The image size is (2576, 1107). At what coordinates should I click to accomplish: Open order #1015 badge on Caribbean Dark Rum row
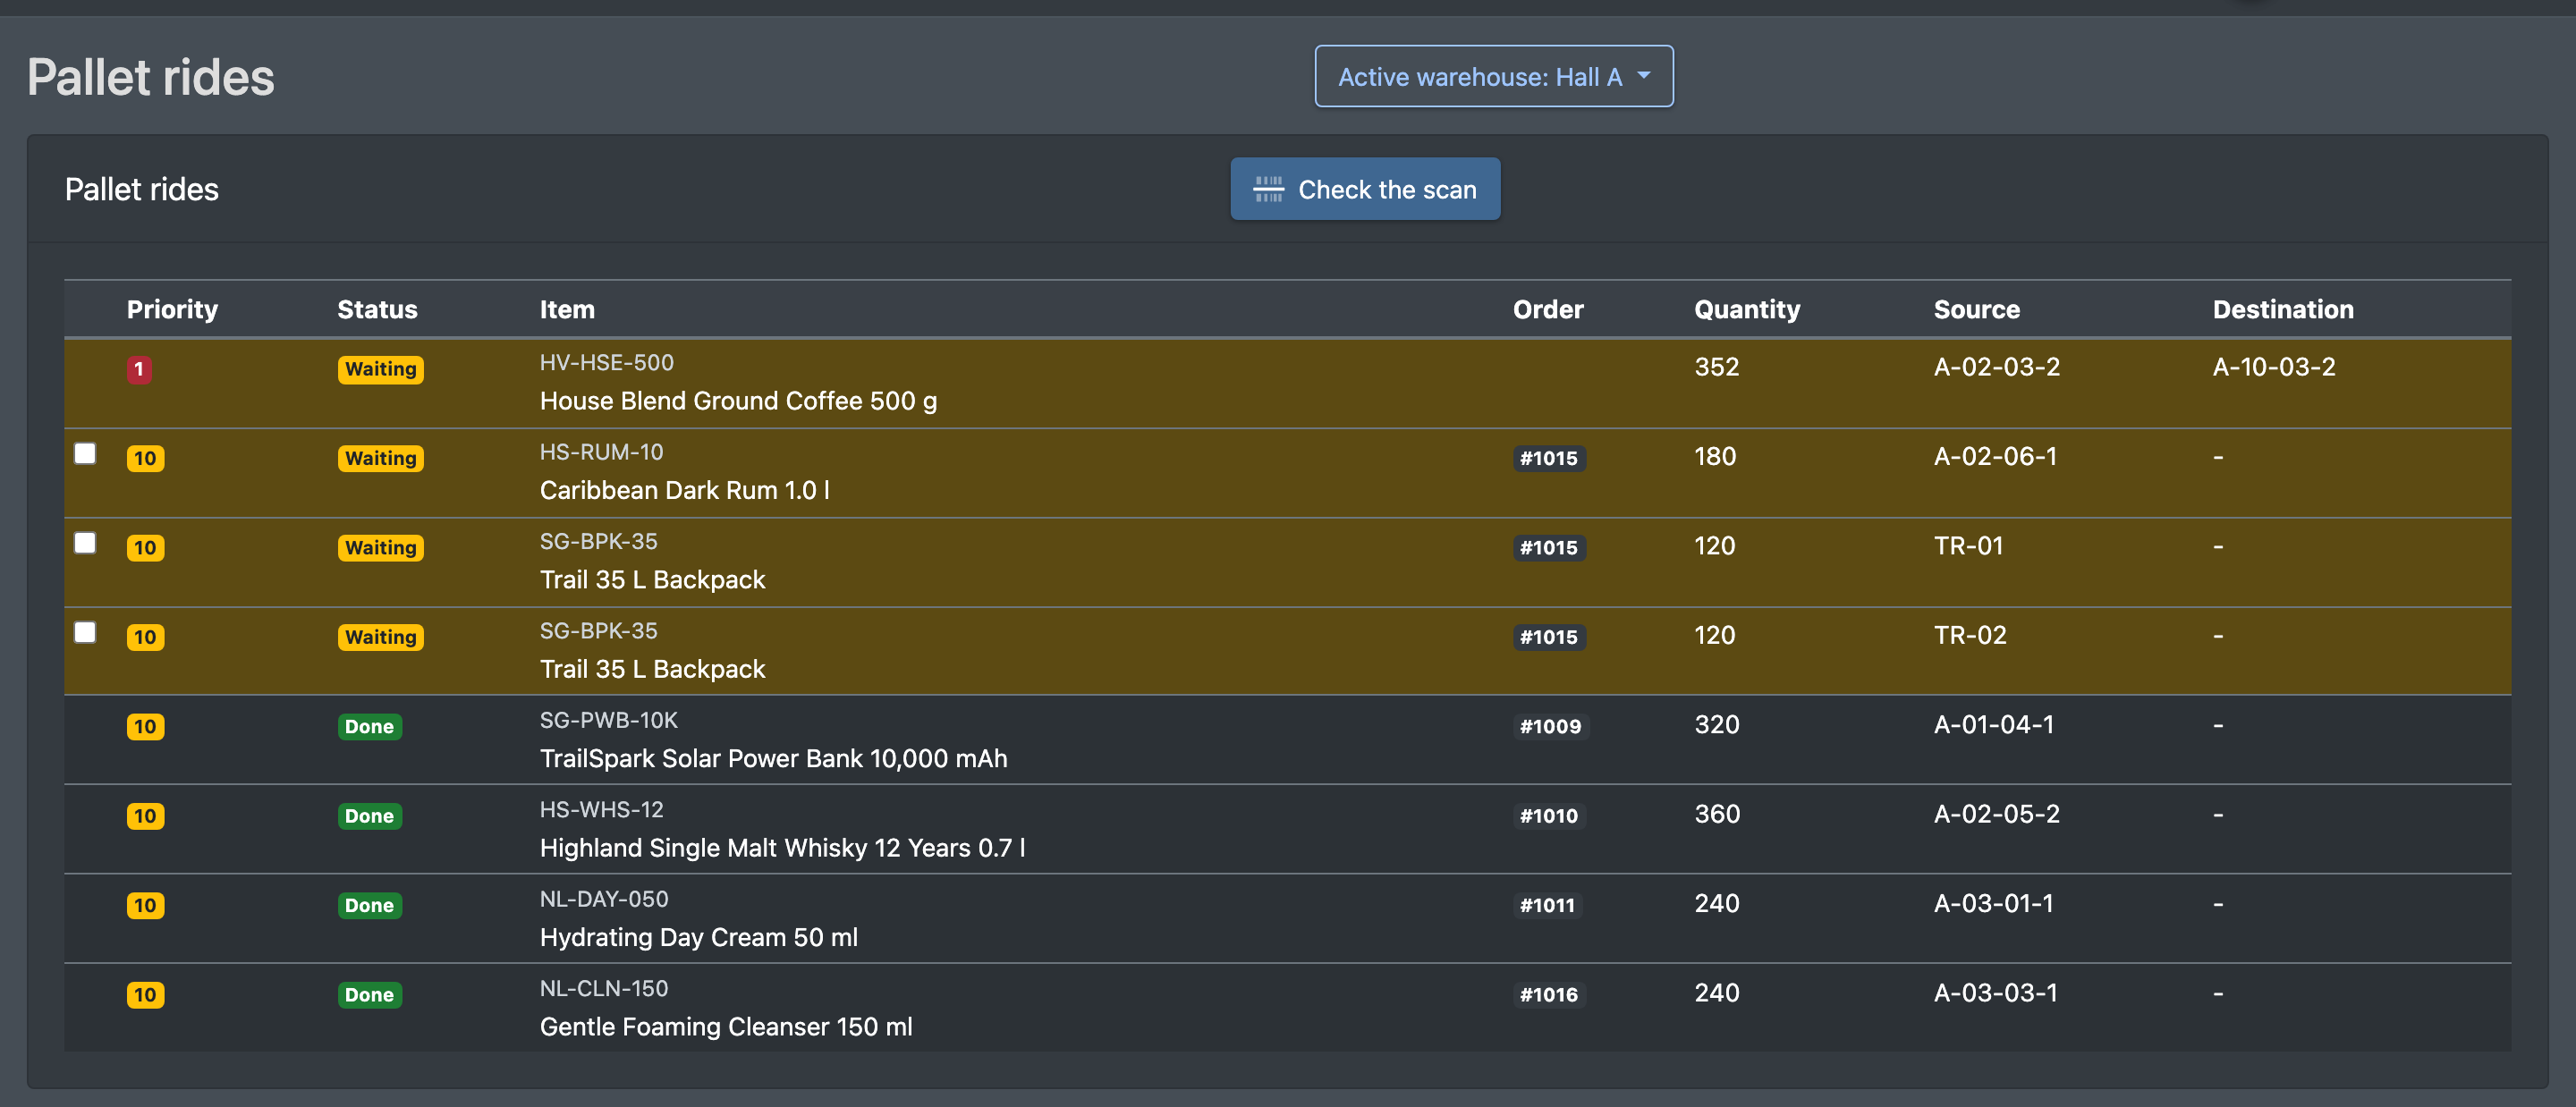[x=1549, y=458]
